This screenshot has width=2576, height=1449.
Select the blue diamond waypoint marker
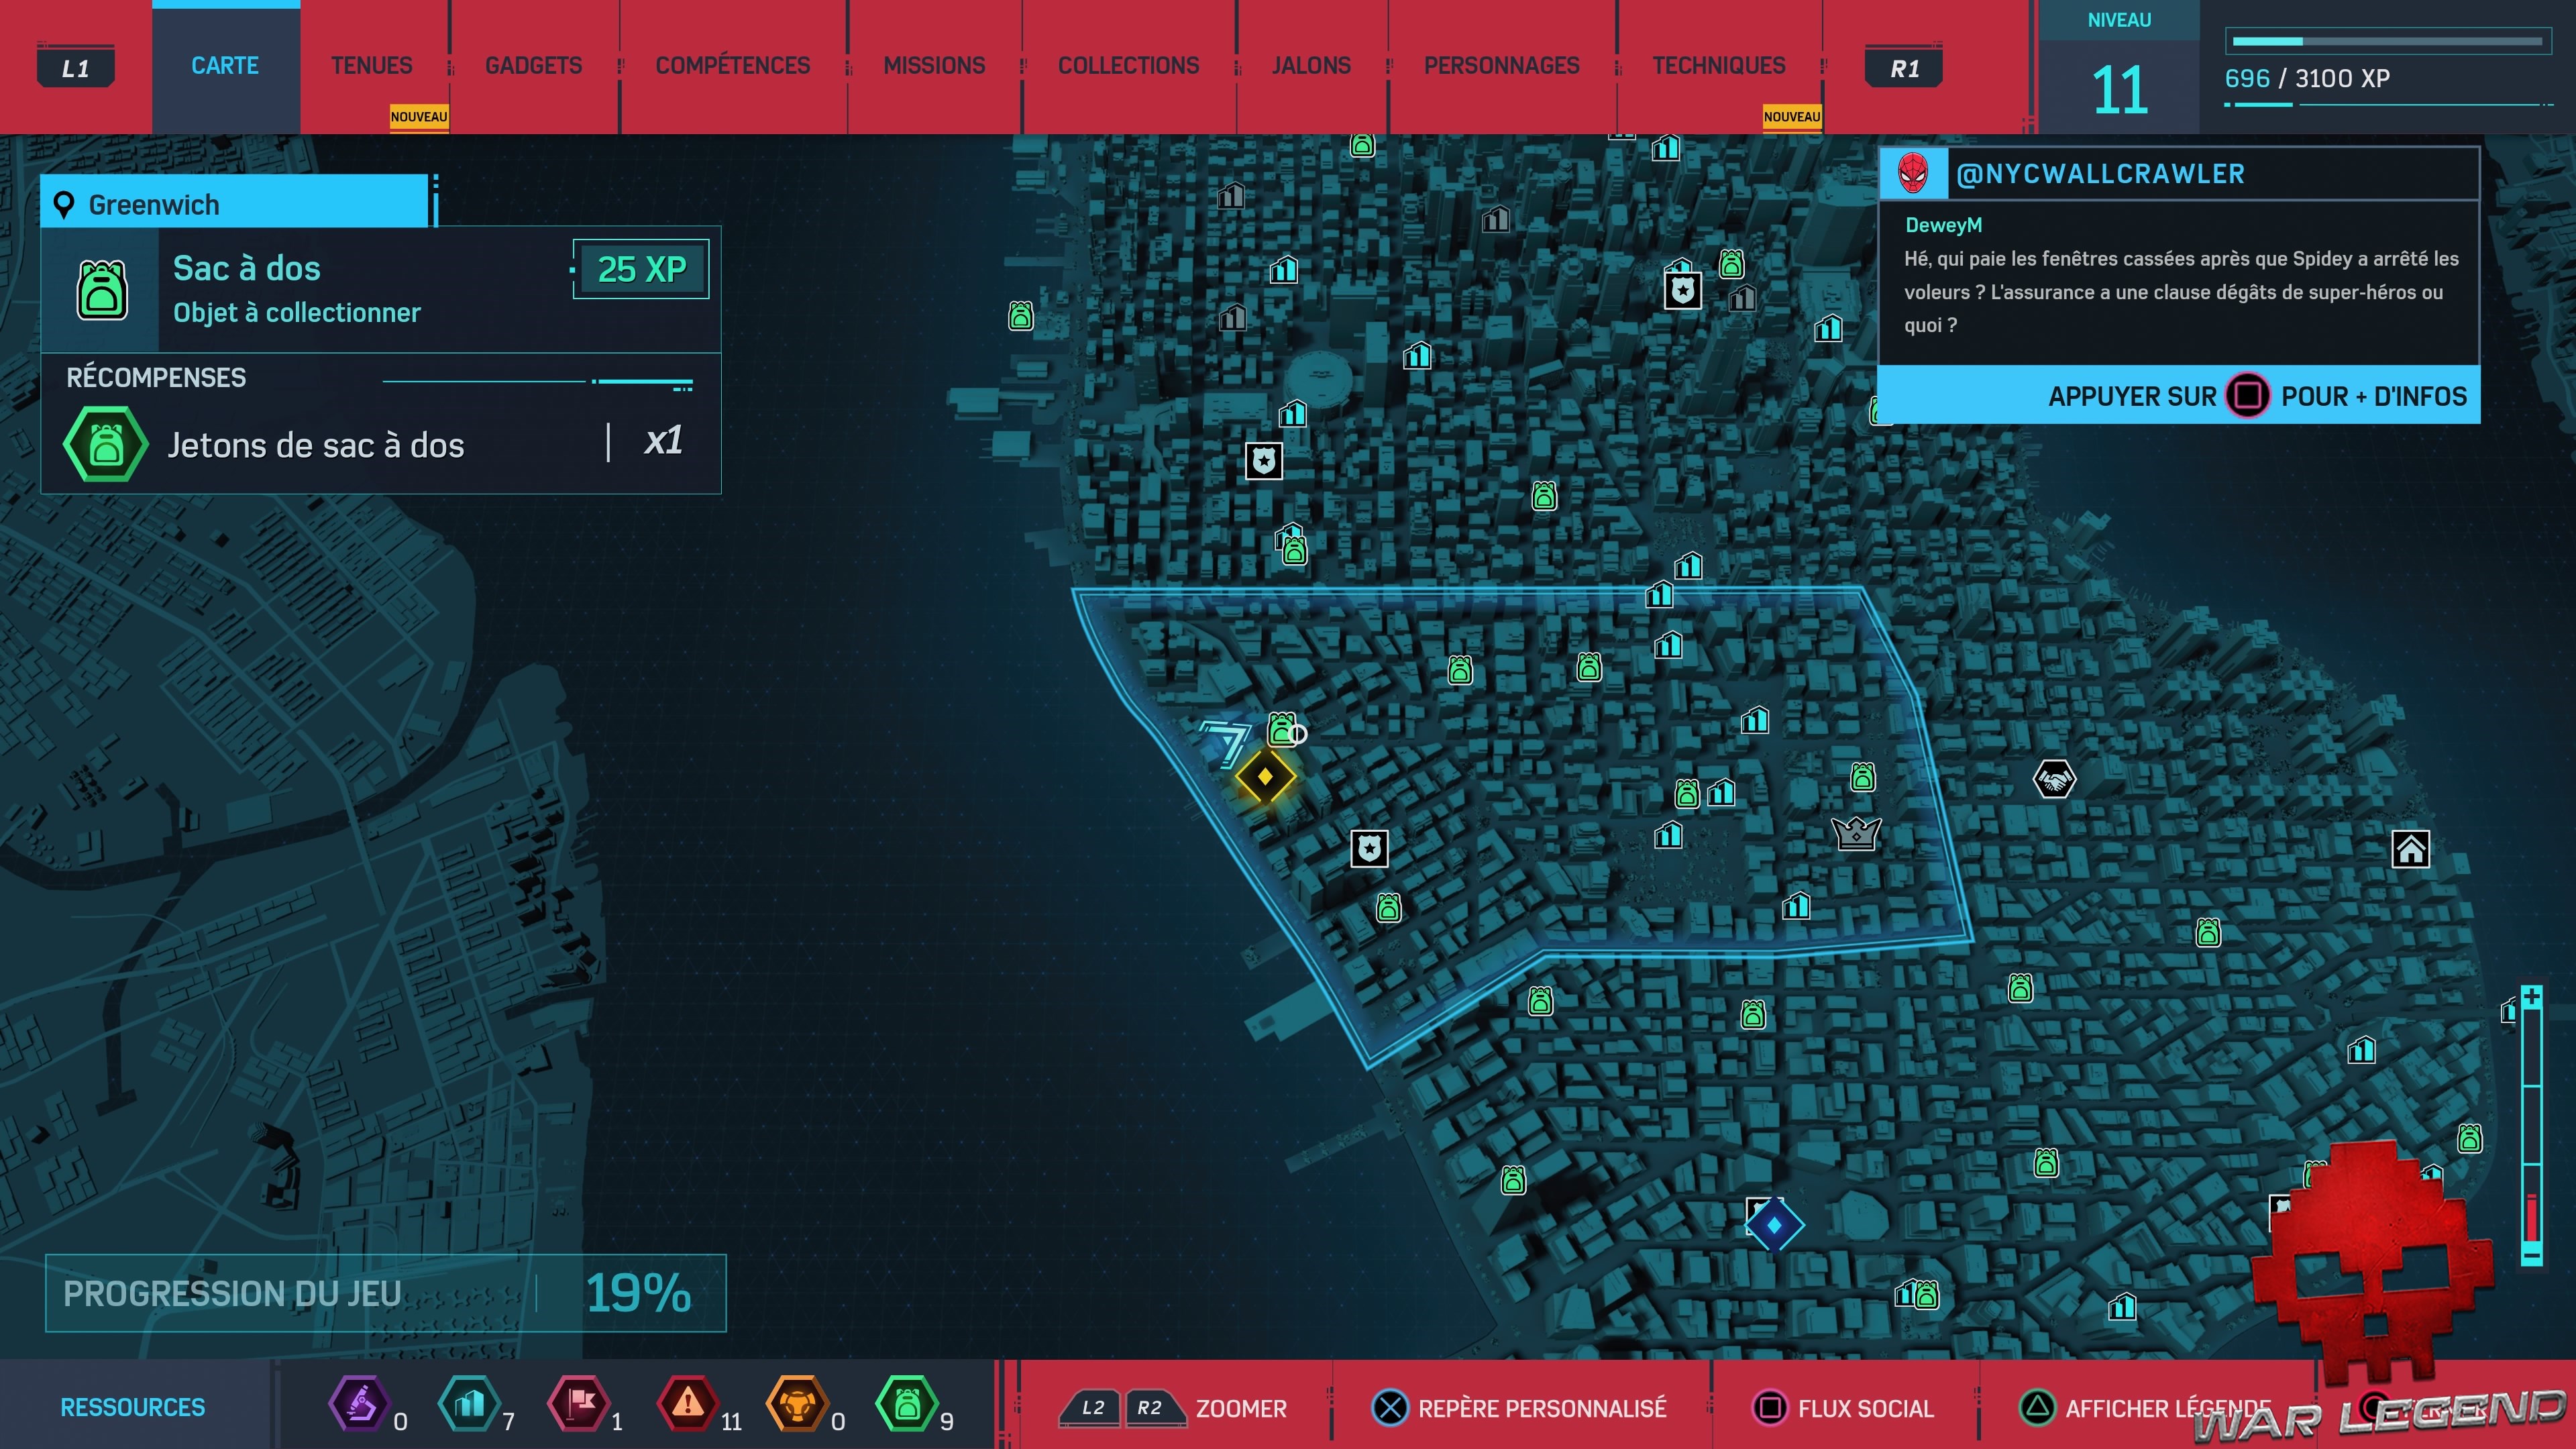pyautogui.click(x=1774, y=1225)
